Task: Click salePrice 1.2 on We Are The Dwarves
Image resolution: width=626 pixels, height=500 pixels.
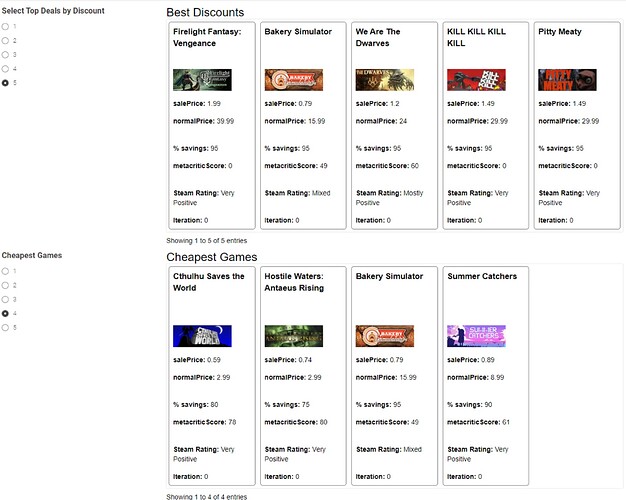Action: [x=377, y=103]
